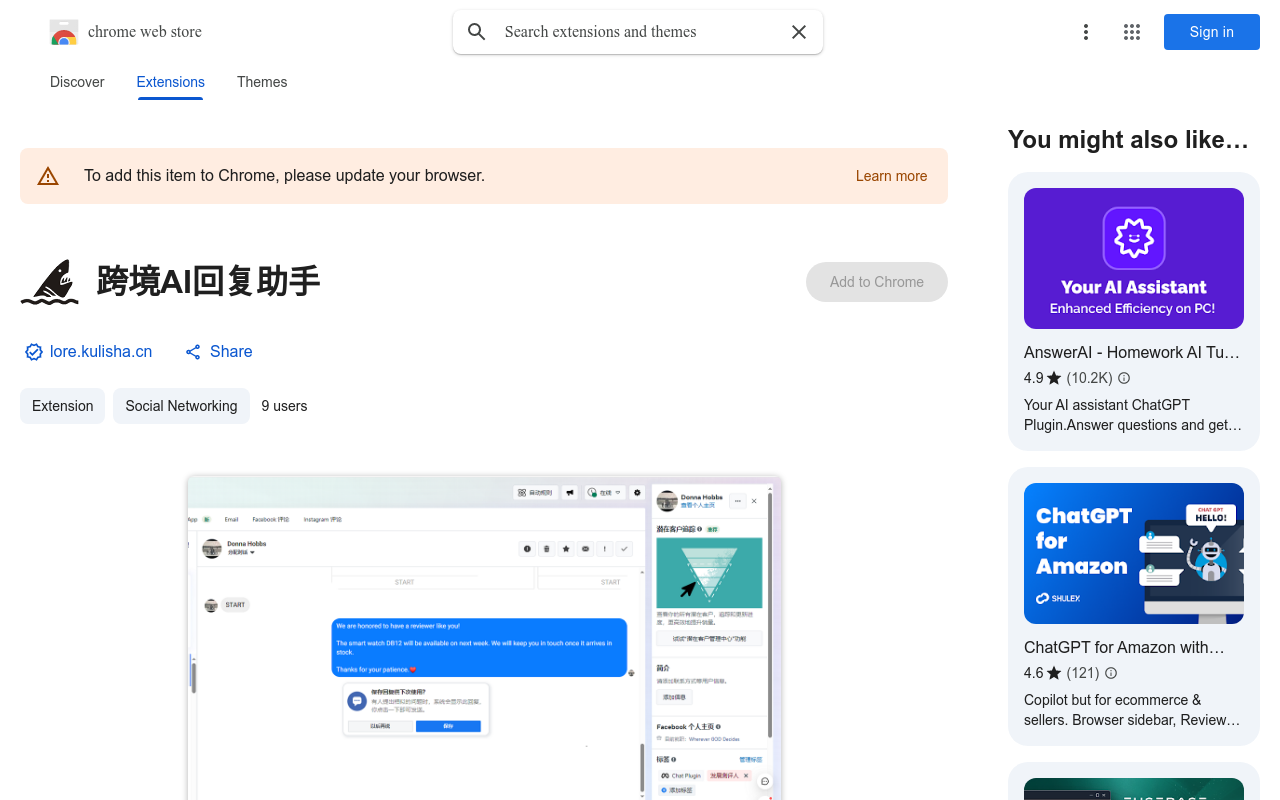Click warning triangle in the update banner
Viewport: 1280px width, 800px height.
click(x=48, y=175)
